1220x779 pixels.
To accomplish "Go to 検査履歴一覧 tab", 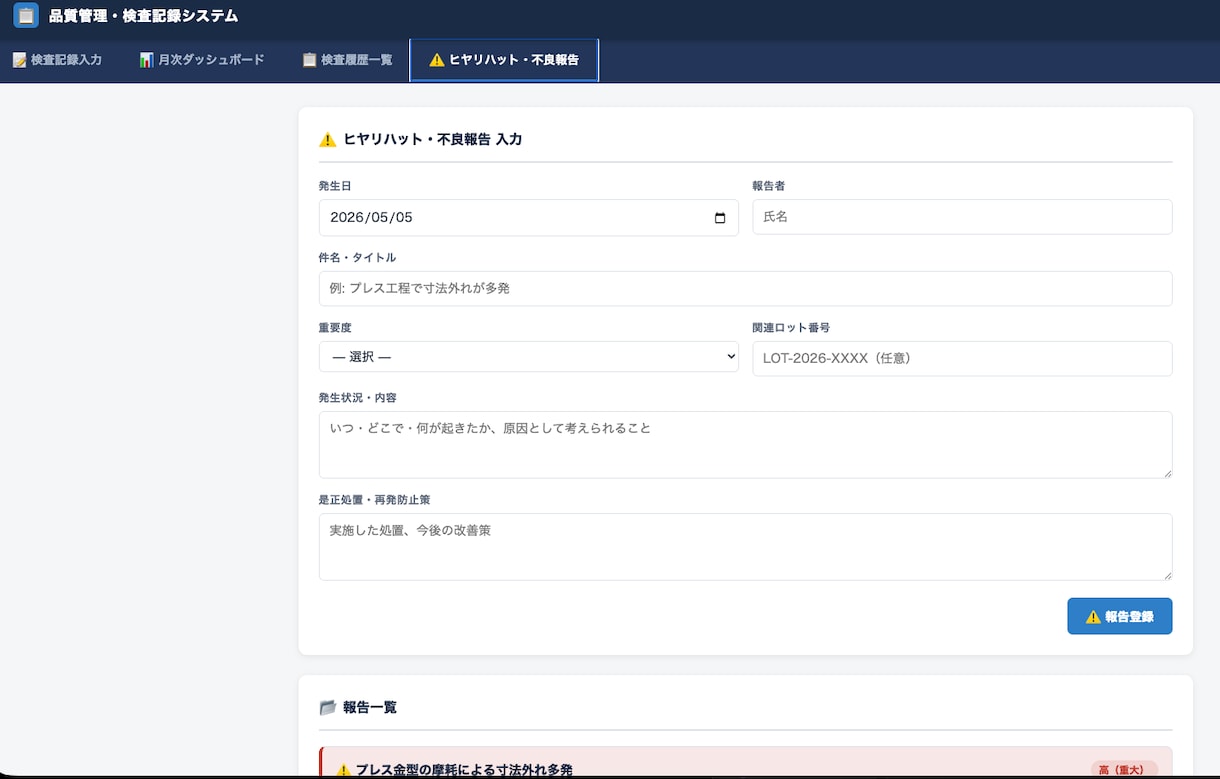I will point(347,60).
